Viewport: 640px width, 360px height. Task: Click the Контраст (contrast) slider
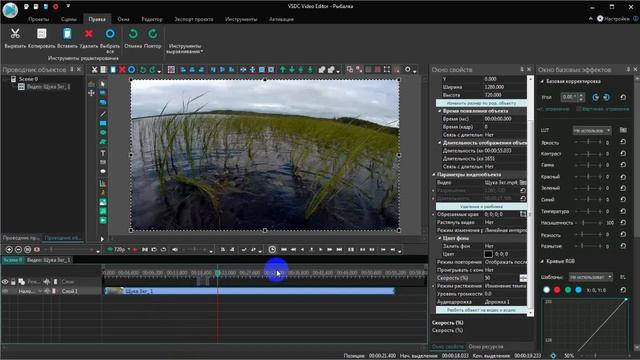click(x=588, y=154)
